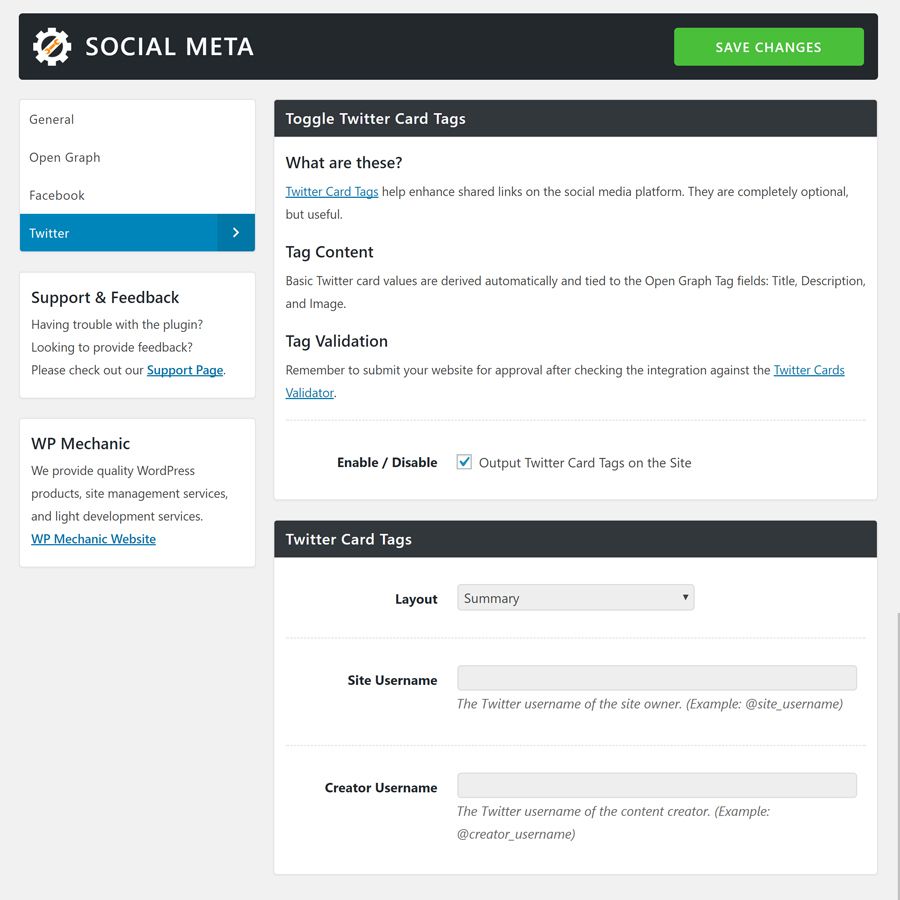
Task: Click the Twitter tab chevron arrow
Action: pos(236,233)
